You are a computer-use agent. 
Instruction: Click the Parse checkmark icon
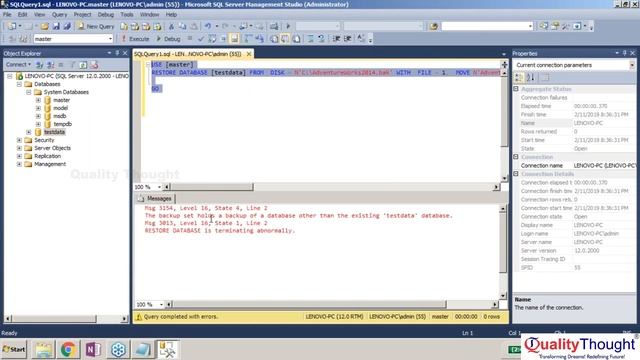(x=200, y=39)
